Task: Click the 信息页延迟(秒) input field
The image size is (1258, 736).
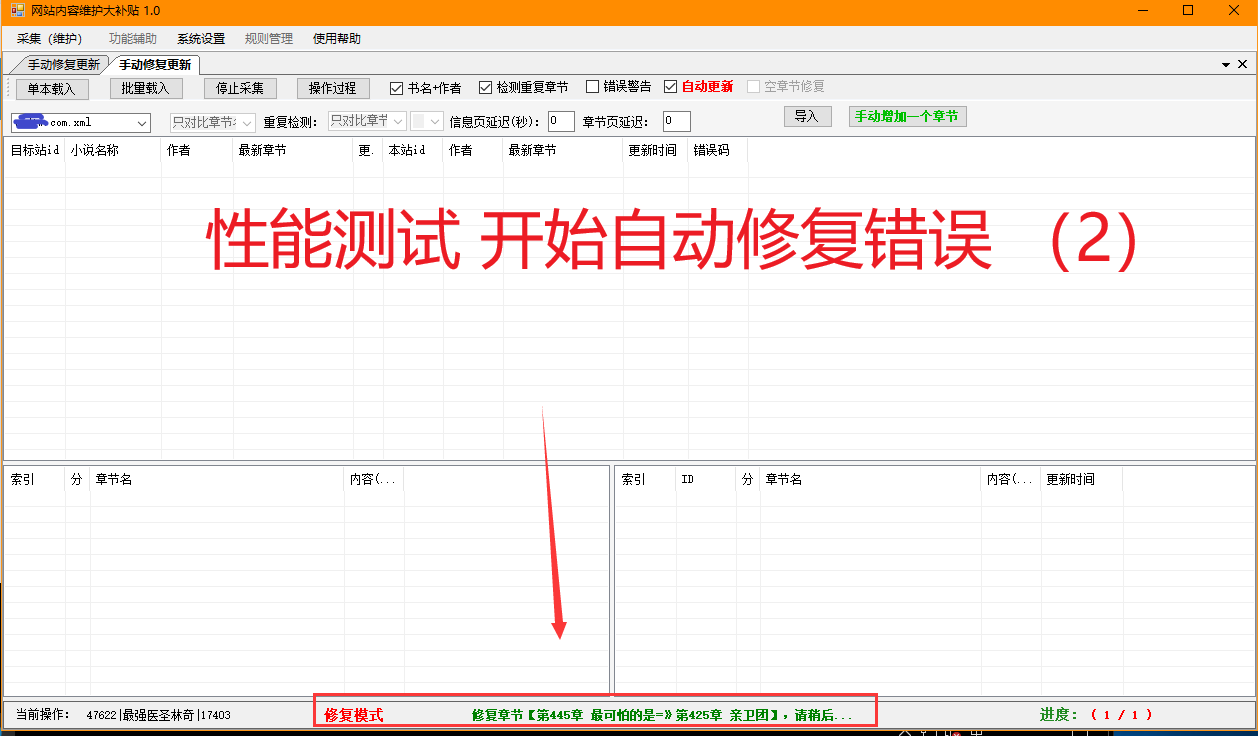Action: (561, 122)
